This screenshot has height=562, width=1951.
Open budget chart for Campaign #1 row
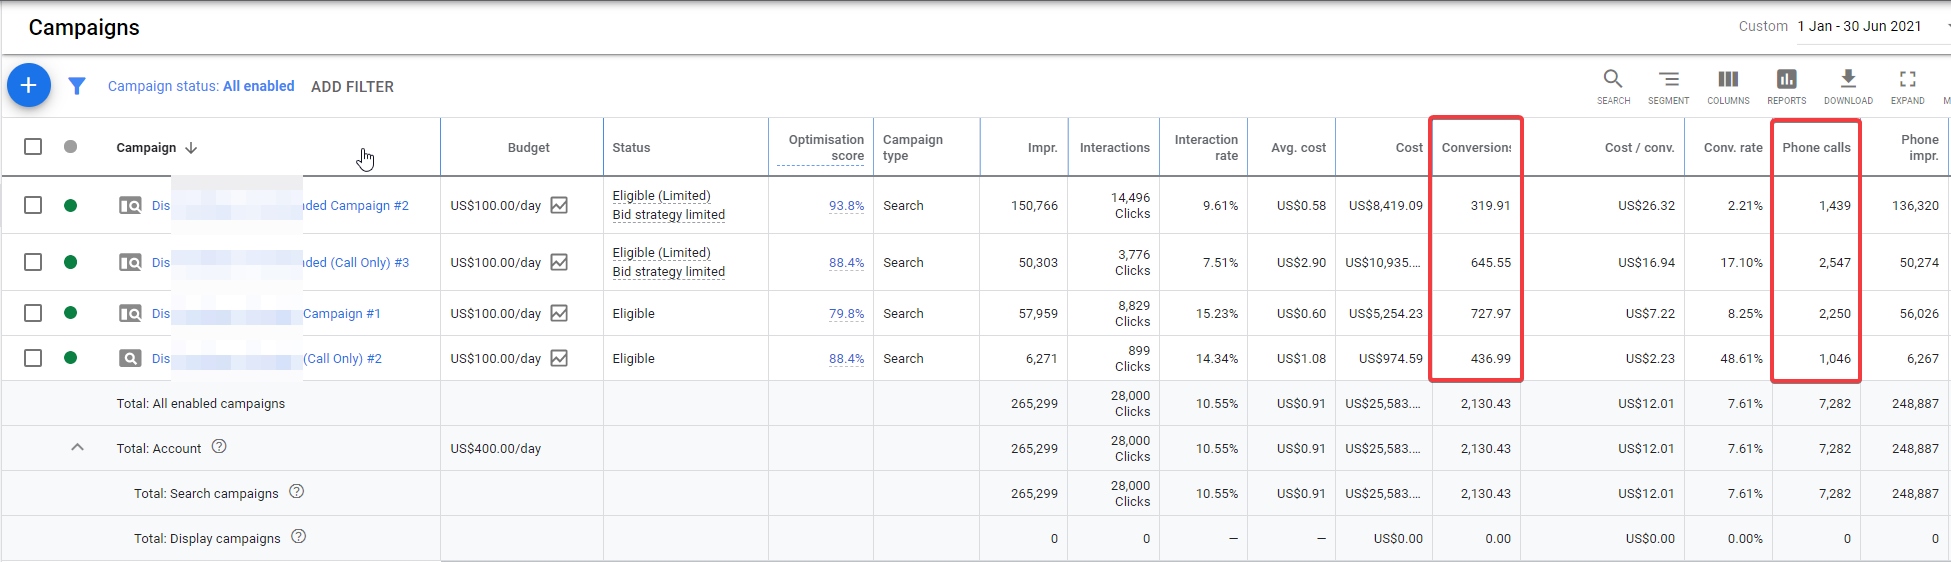(559, 313)
